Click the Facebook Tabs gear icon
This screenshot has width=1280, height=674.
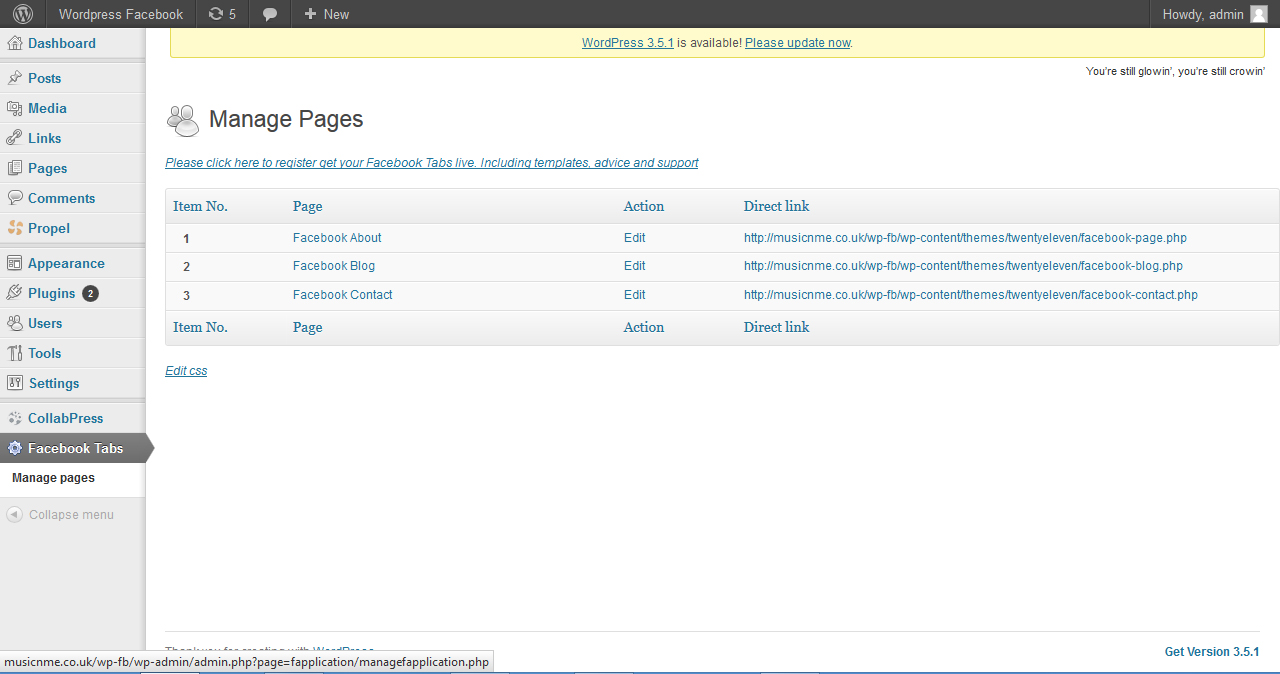pos(15,448)
